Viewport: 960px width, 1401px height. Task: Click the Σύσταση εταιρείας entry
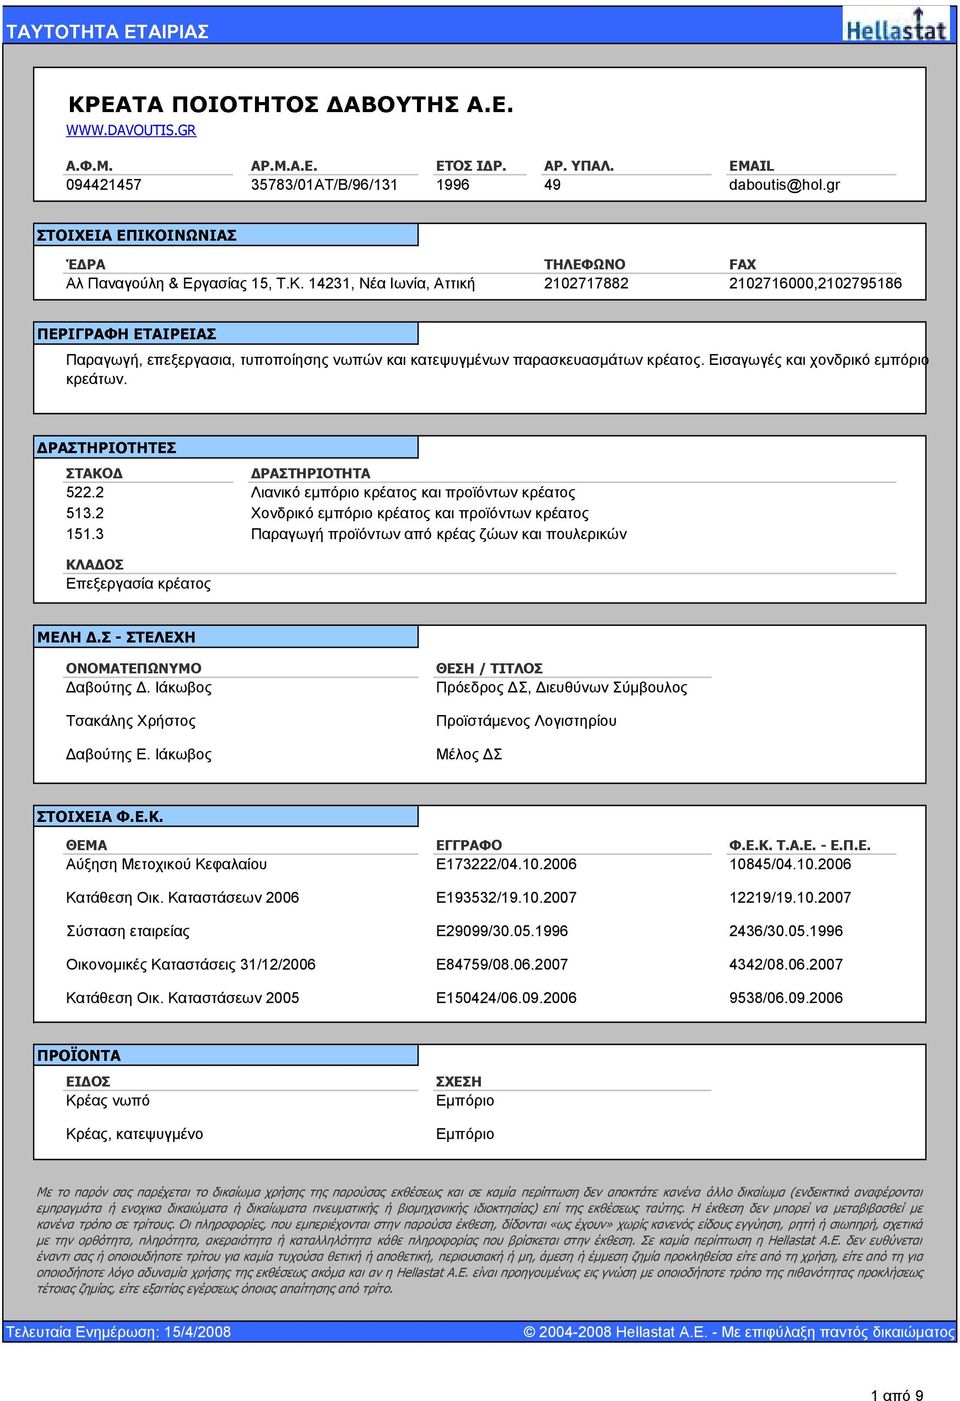click(128, 931)
